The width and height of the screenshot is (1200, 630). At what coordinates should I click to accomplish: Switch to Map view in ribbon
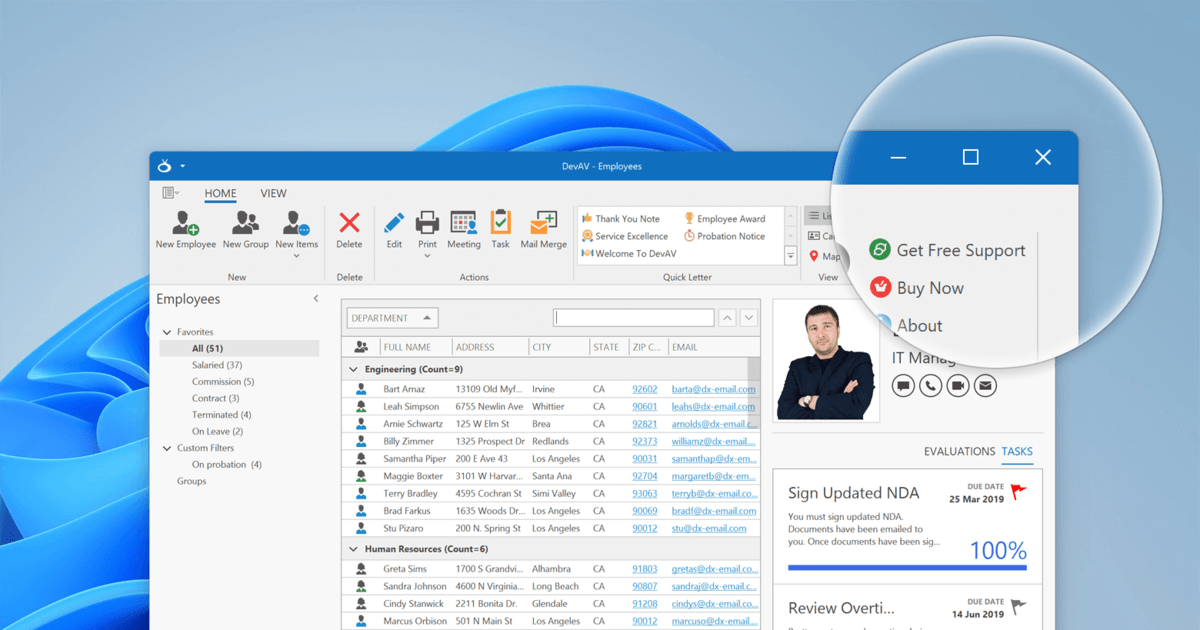[x=823, y=257]
